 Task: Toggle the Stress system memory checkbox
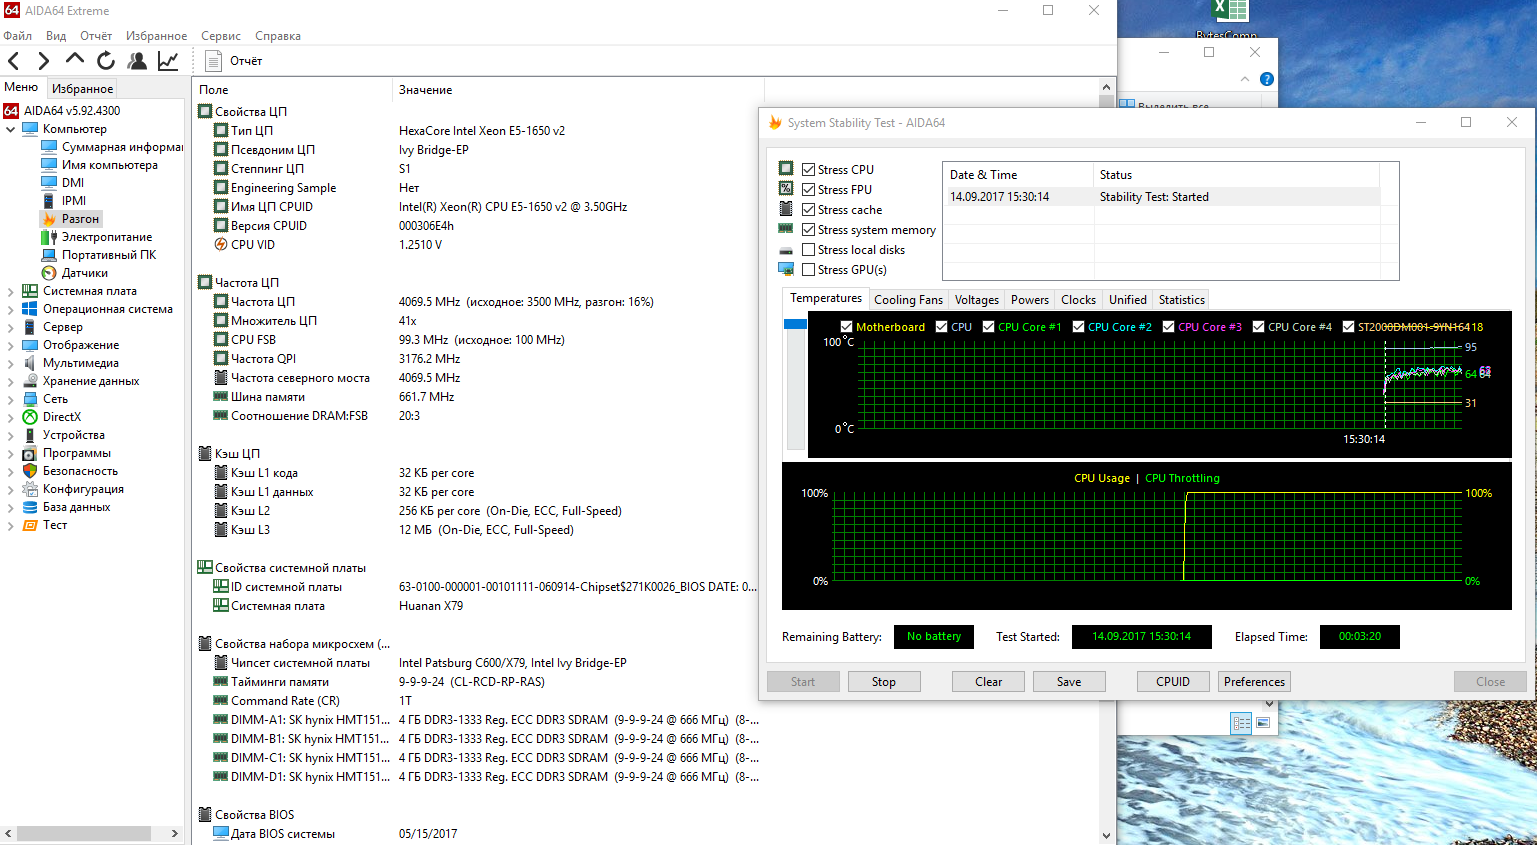pyautogui.click(x=809, y=230)
